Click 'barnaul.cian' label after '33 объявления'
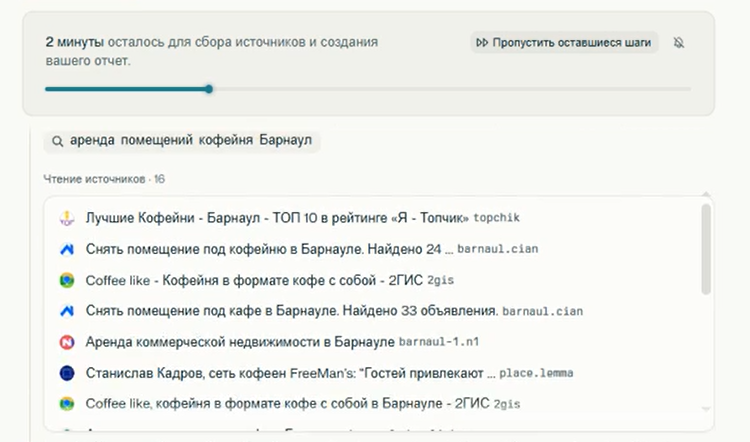Screen dimensions: 750x442 tap(542, 311)
